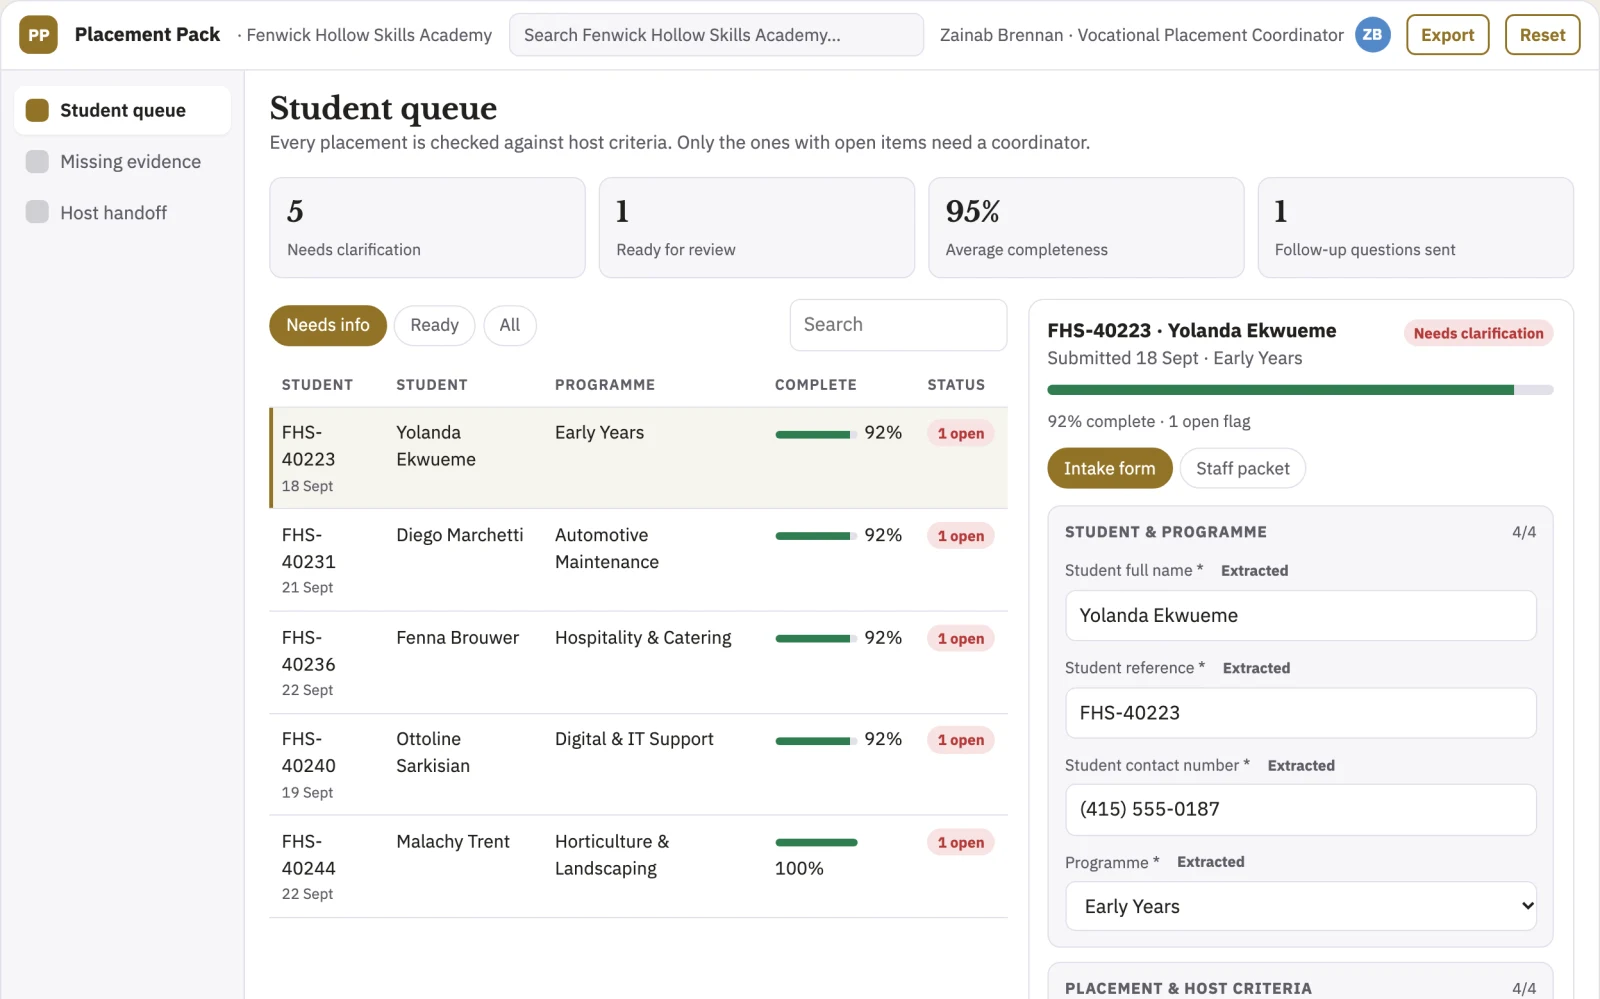The image size is (1600, 999).
Task: Click the Automotive Maintenance programme cell
Action: click(607, 549)
